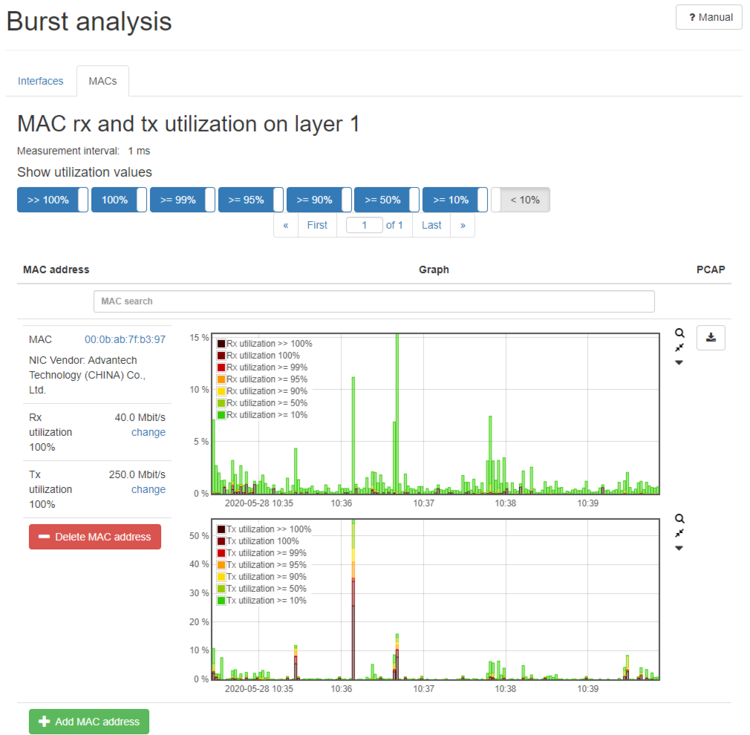Switch to the Interfaces tab
This screenshot has height=735, width=750.
[40, 81]
